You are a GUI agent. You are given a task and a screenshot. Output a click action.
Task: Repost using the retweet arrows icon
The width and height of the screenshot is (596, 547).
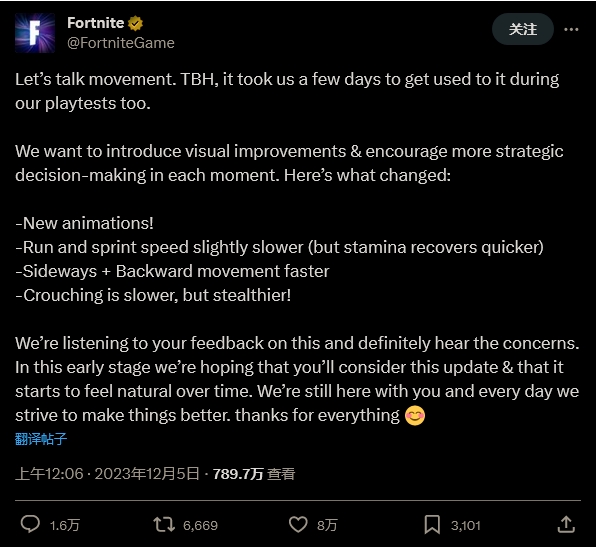[164, 525]
